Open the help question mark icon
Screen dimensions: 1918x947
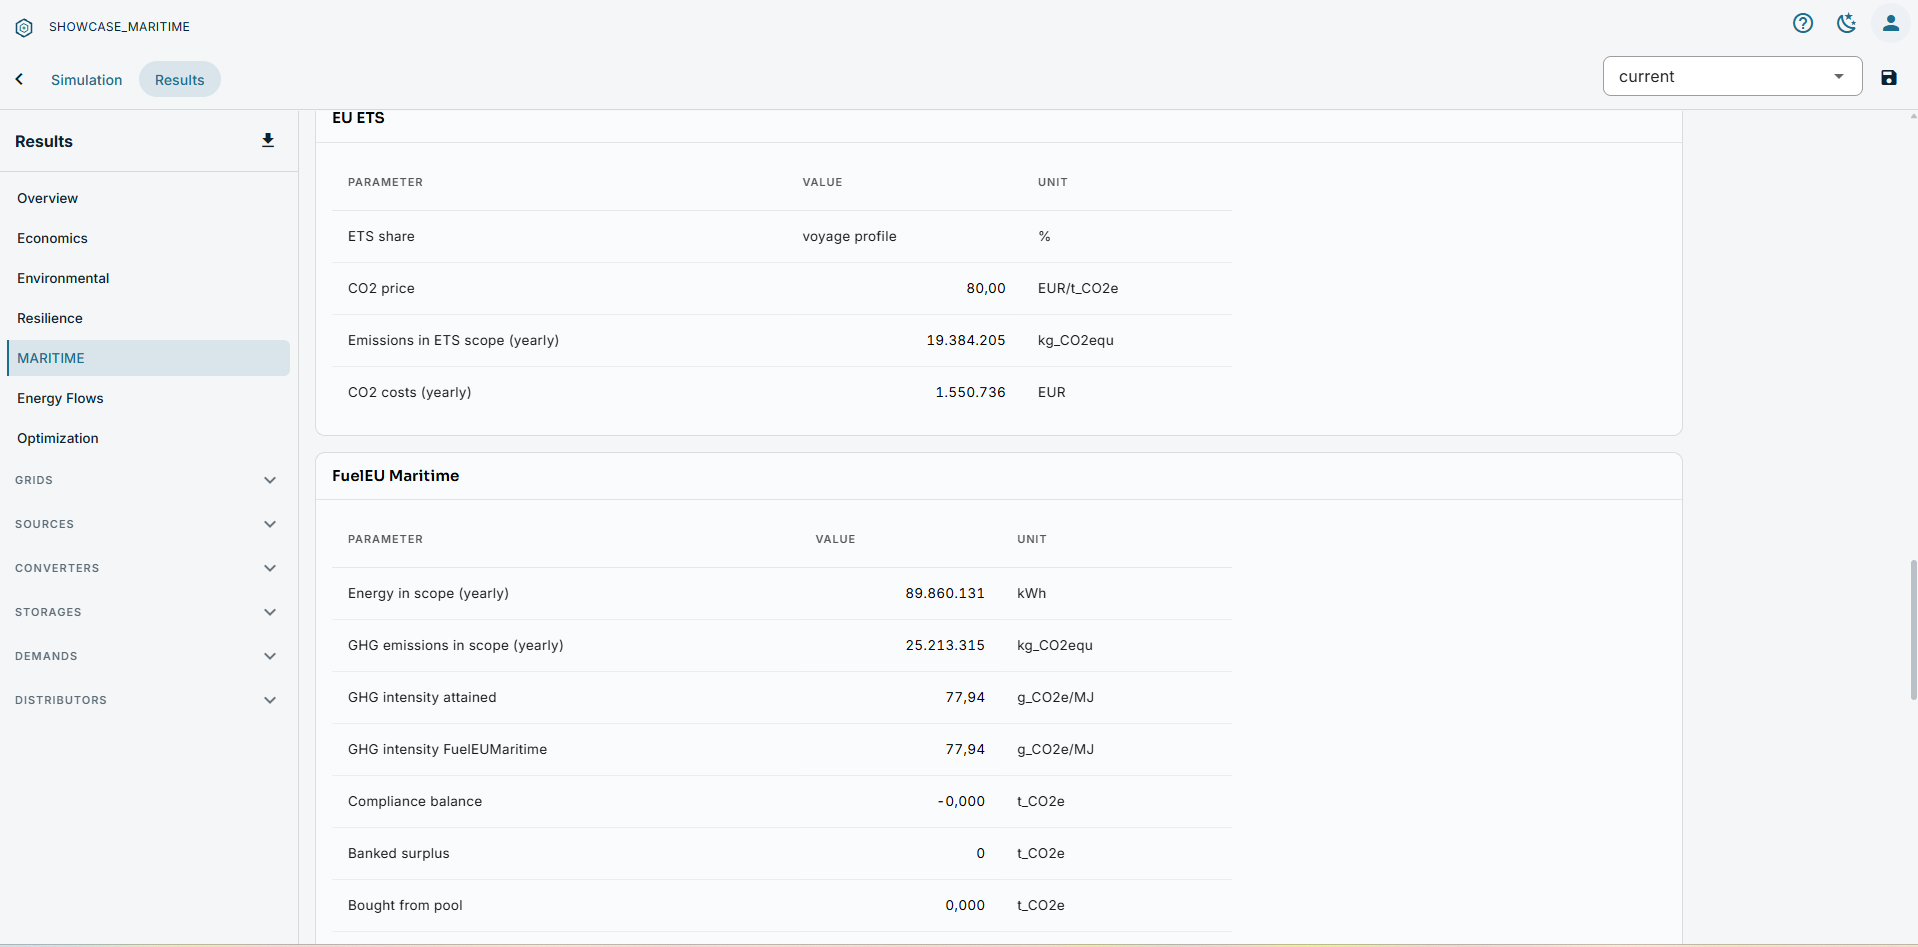tap(1803, 23)
